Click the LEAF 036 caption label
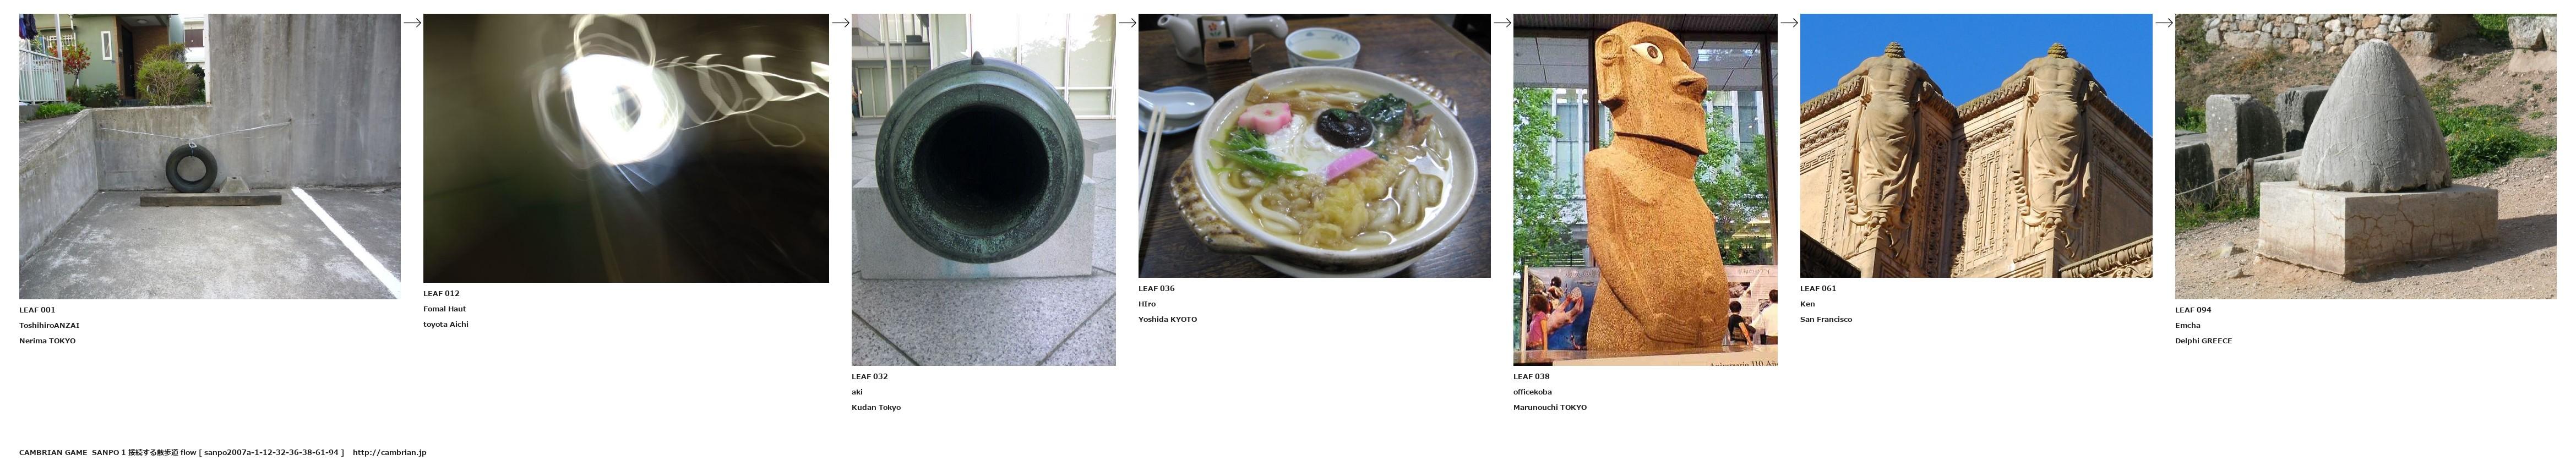Screen dimensions: 2576x466 coord(1156,289)
